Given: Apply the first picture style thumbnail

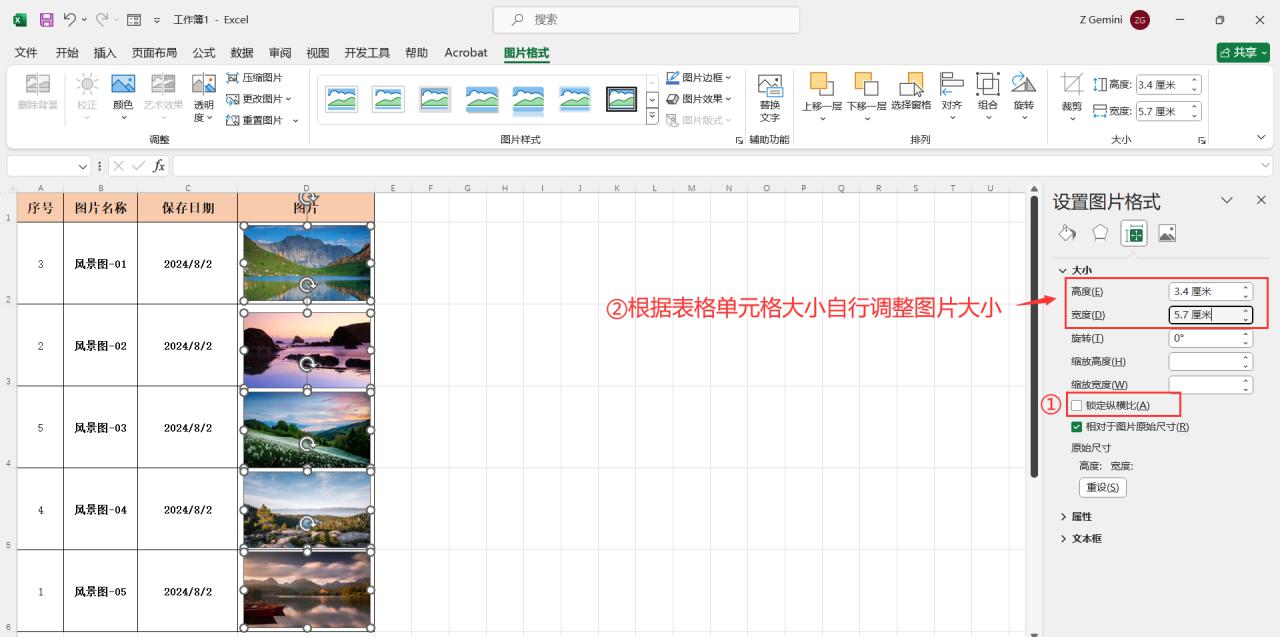Looking at the screenshot, I should click(x=341, y=99).
